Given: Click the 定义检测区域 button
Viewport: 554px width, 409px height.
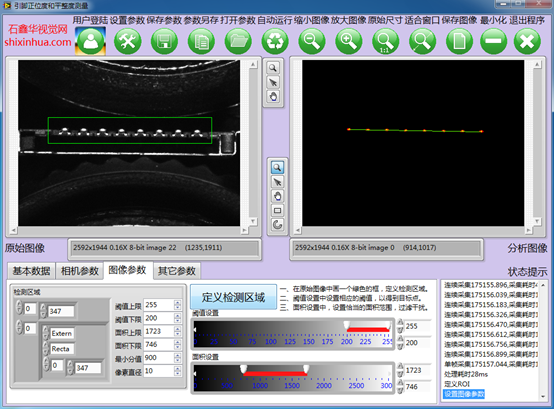Looking at the screenshot, I should (233, 297).
